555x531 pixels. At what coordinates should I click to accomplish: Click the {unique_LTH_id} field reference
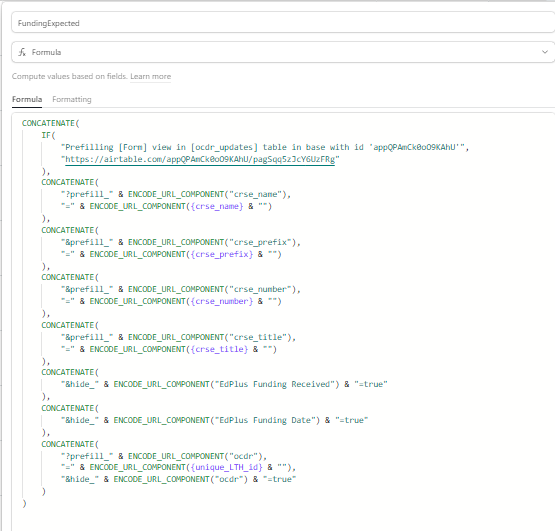pos(227,467)
